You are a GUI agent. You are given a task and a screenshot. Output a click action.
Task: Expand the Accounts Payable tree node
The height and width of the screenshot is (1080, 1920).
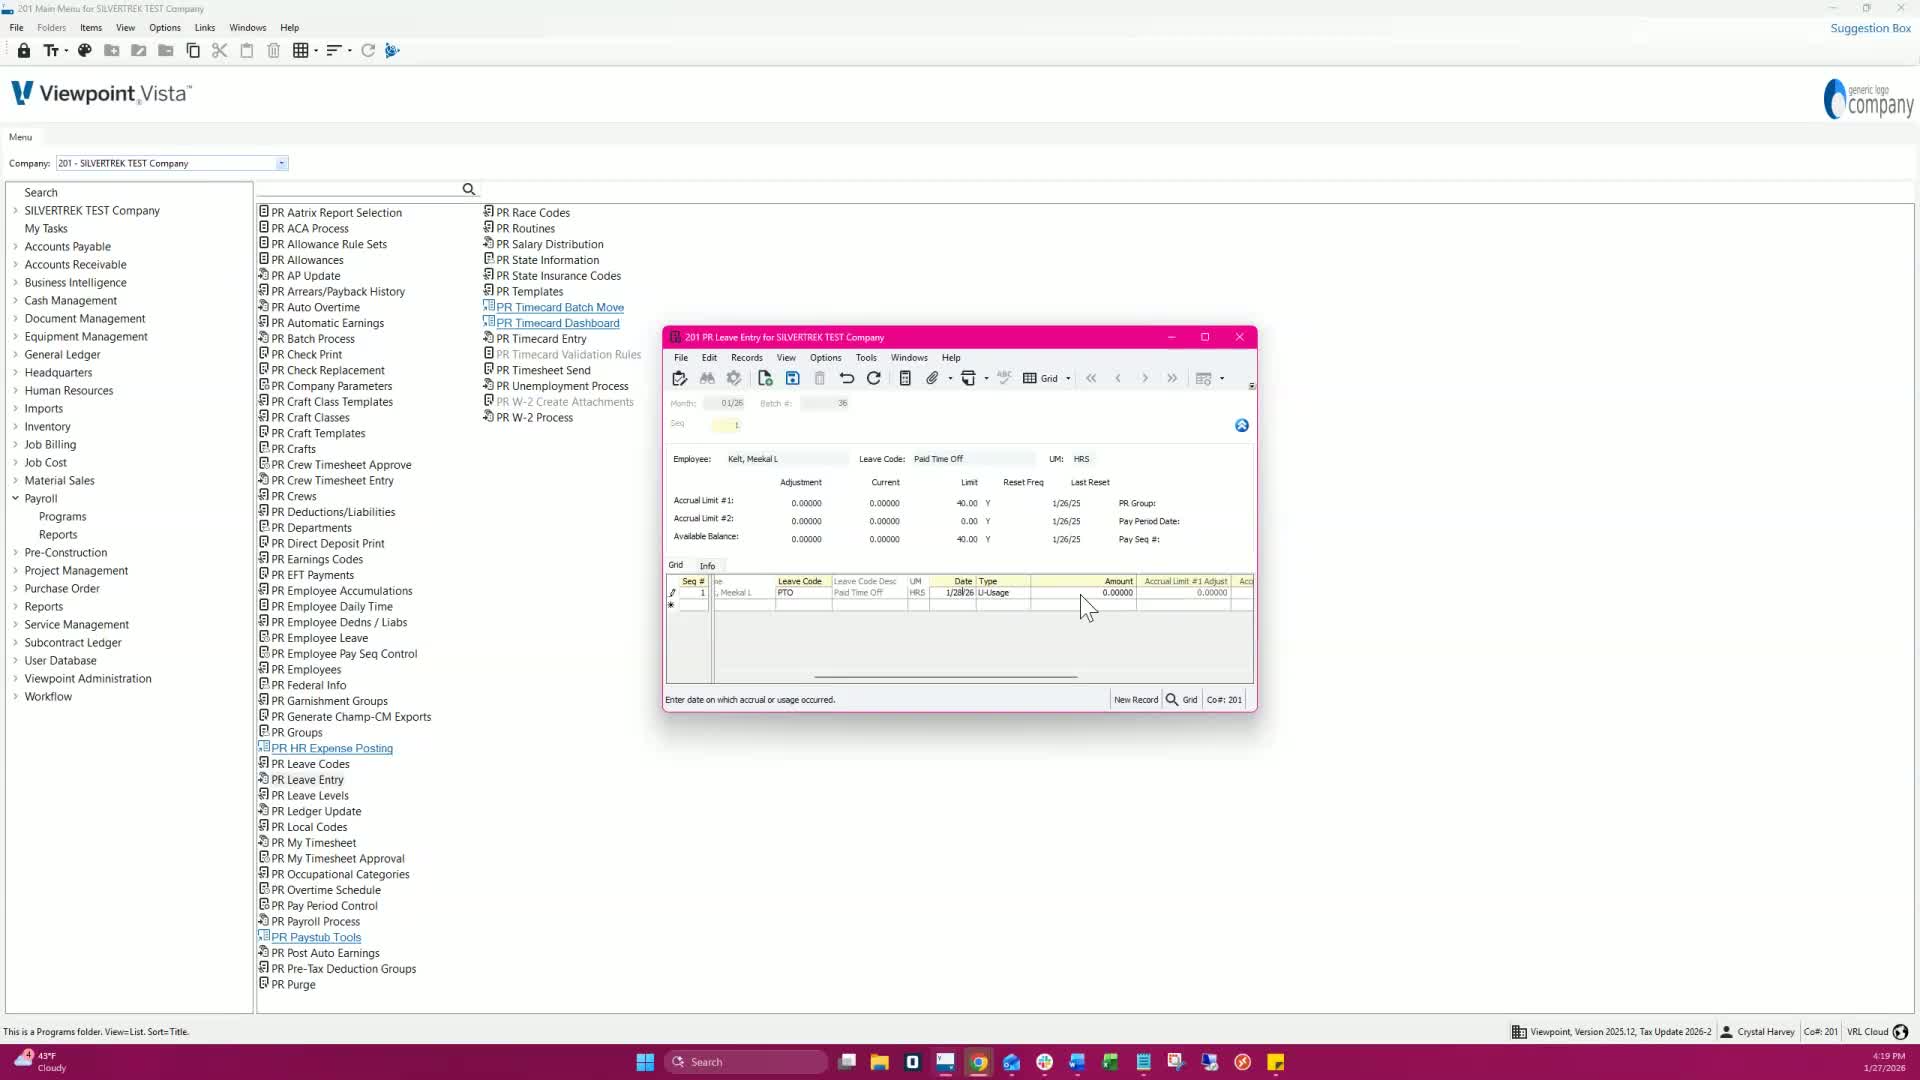(15, 247)
